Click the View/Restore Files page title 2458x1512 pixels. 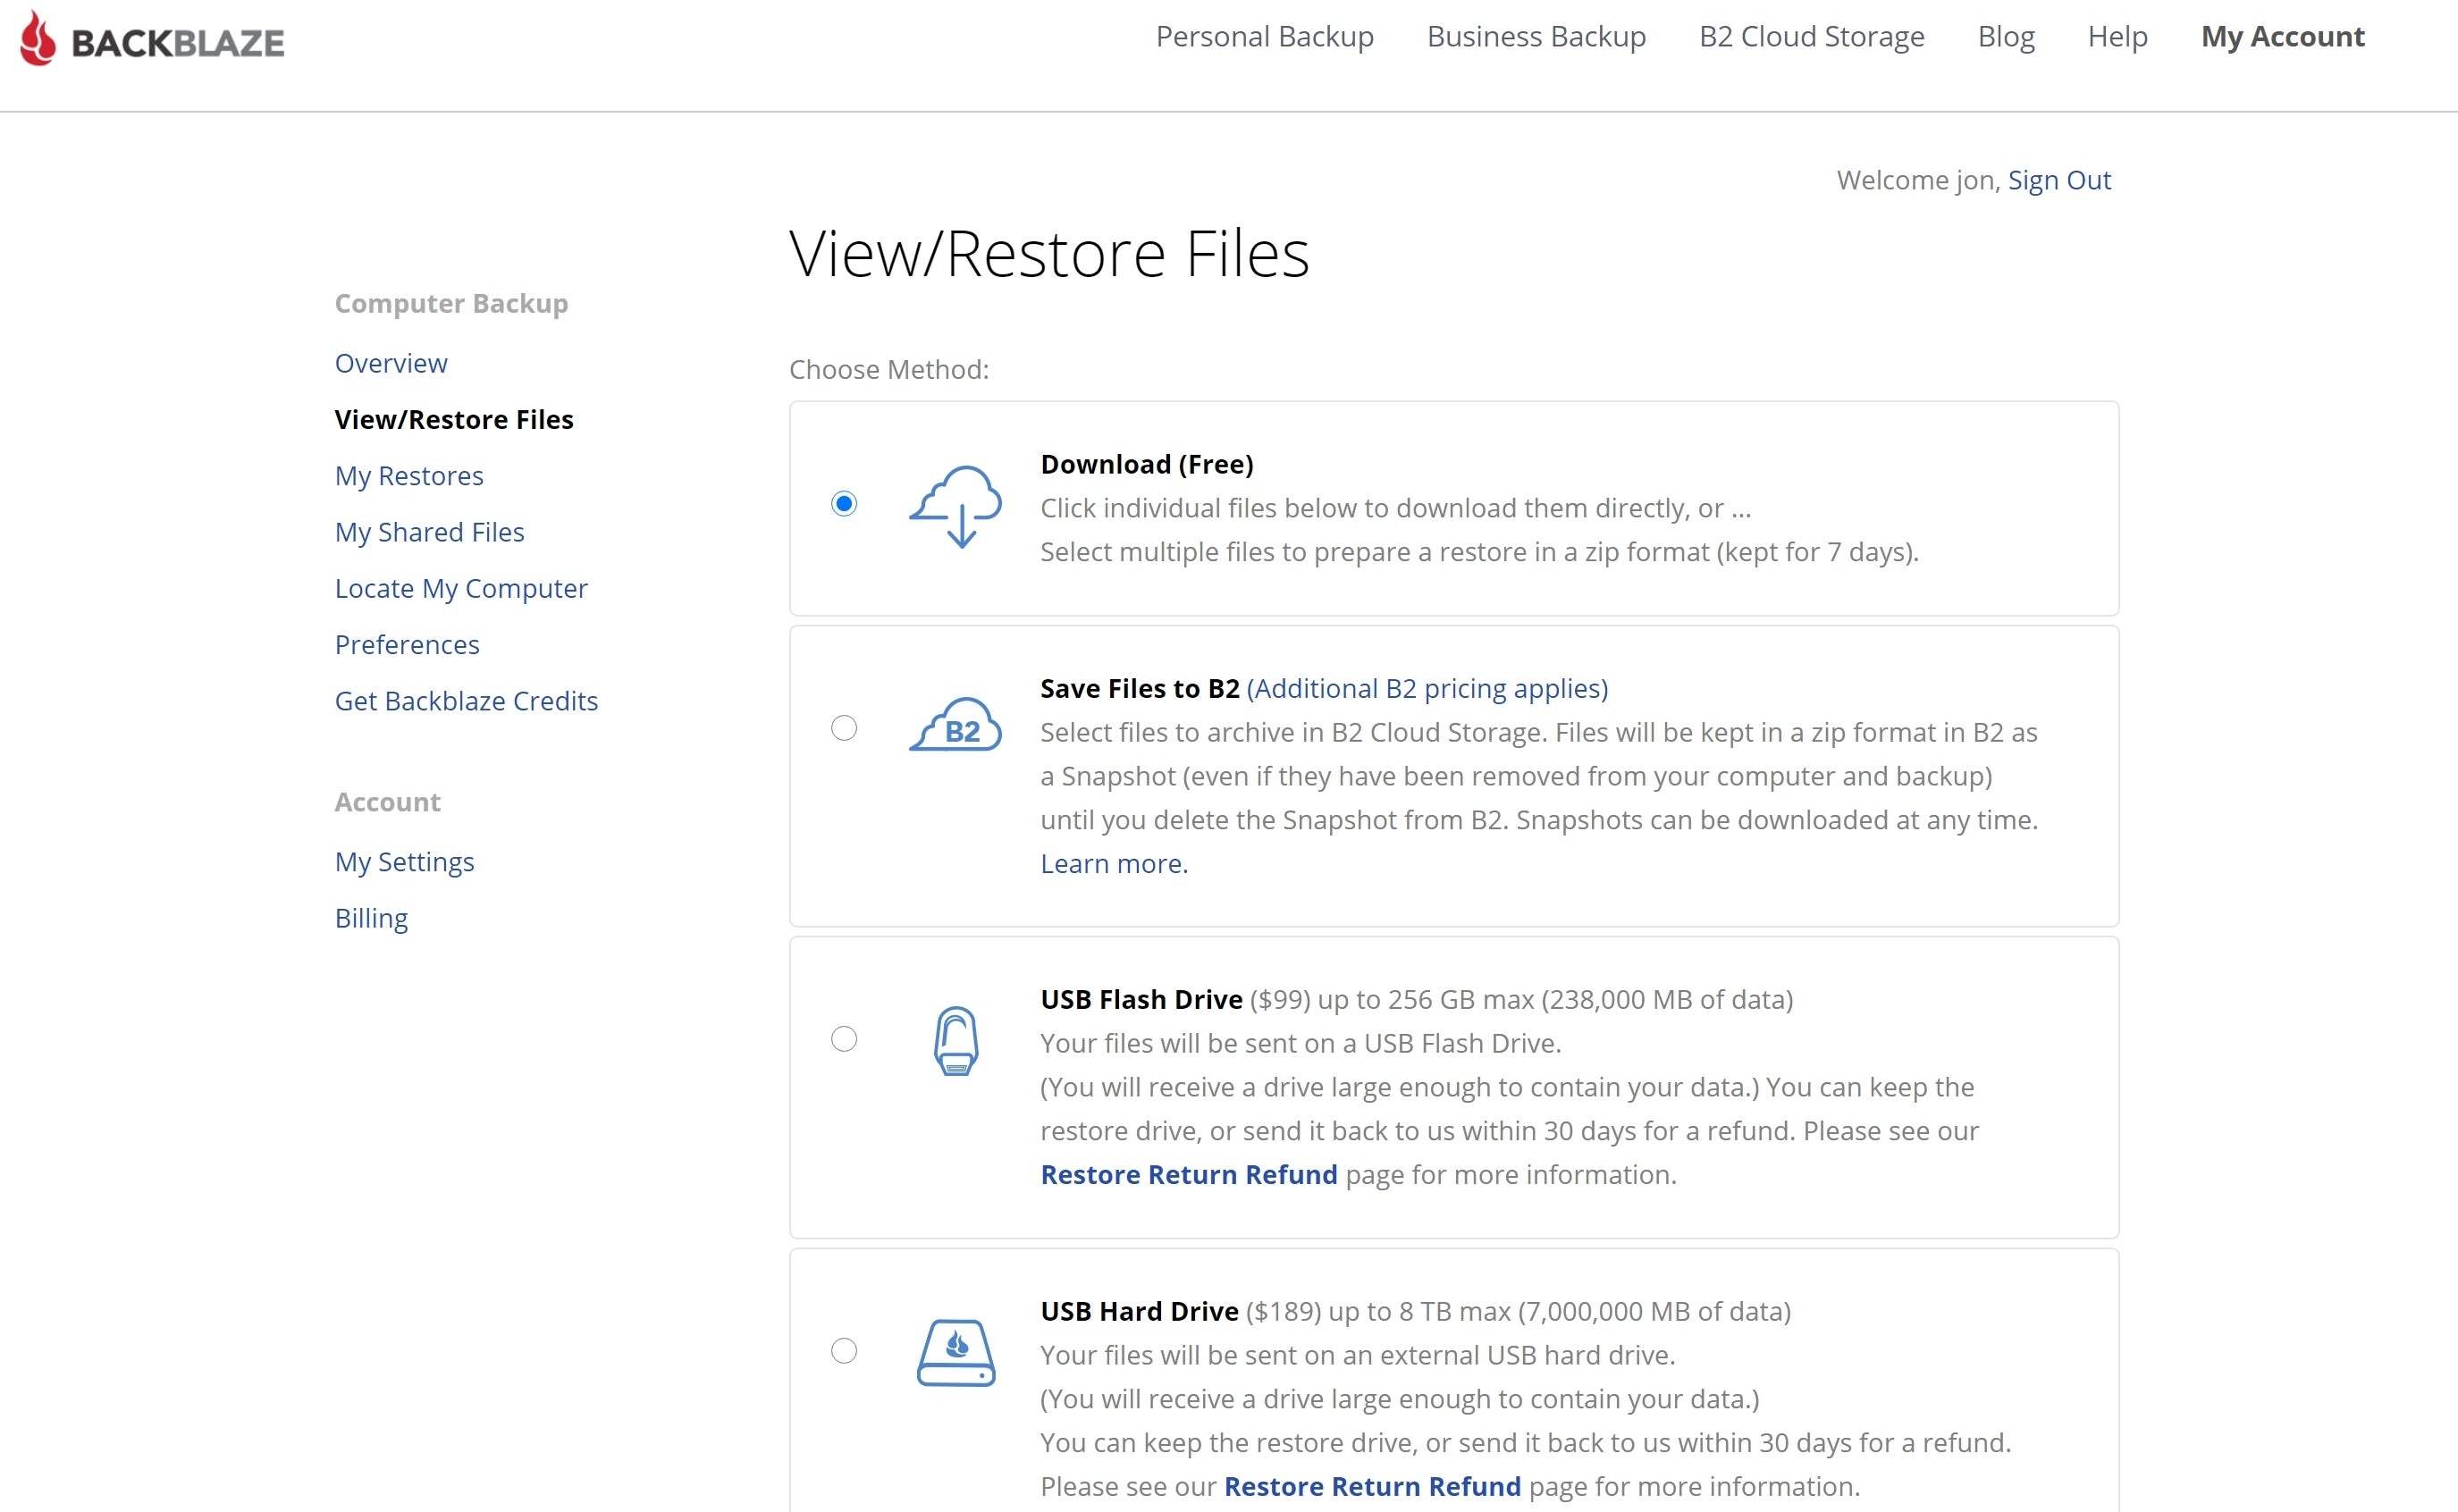pyautogui.click(x=1050, y=254)
